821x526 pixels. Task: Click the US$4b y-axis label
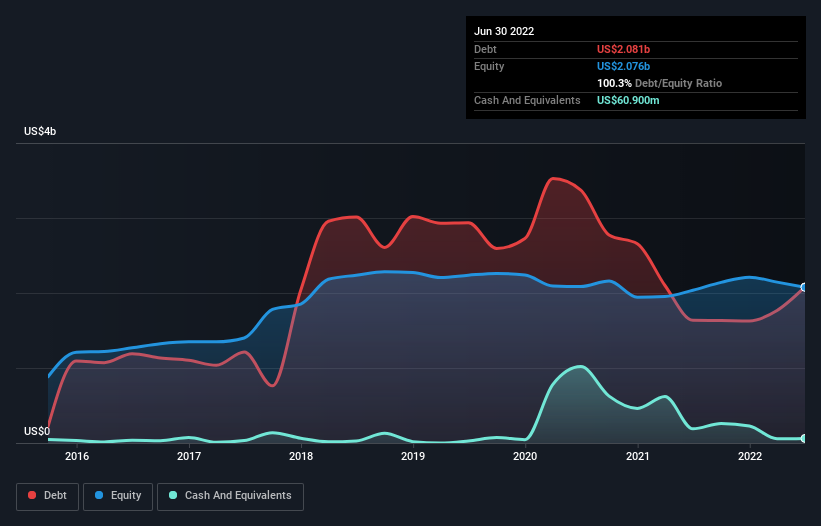coord(40,131)
